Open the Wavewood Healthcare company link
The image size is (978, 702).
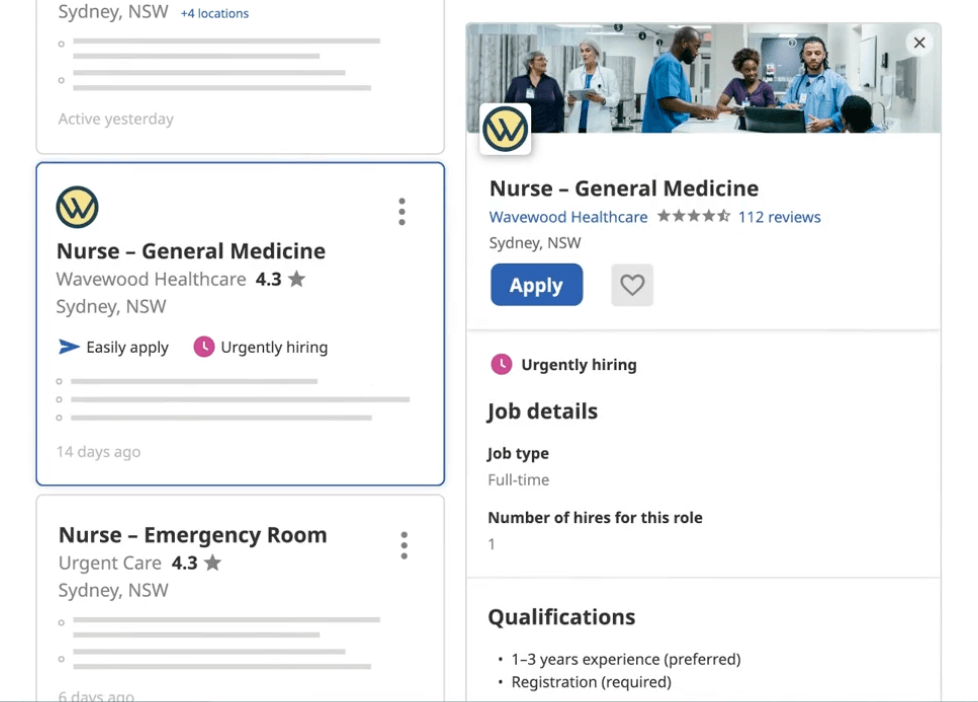568,217
